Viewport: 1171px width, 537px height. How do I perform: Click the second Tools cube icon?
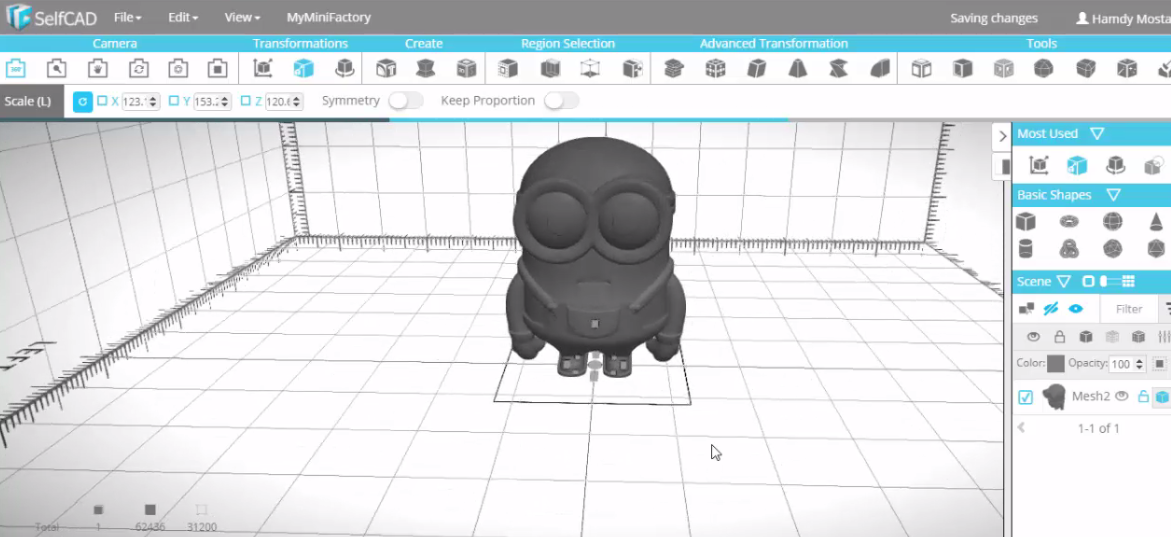pos(963,69)
